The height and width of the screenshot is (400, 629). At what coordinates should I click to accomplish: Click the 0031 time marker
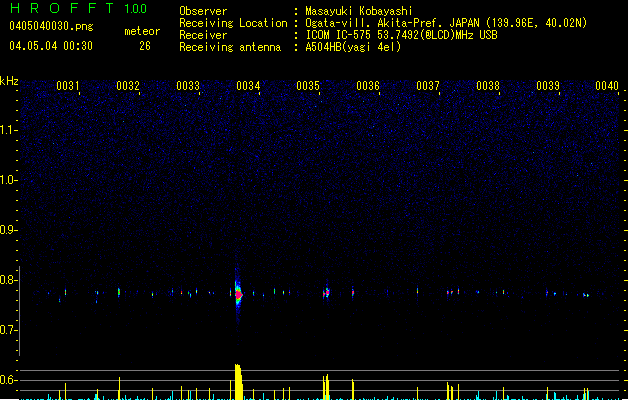click(67, 86)
